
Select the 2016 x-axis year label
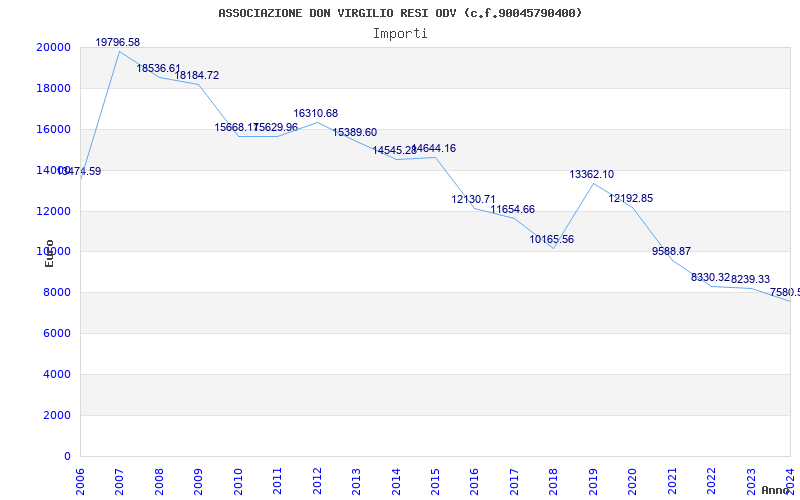474,481
